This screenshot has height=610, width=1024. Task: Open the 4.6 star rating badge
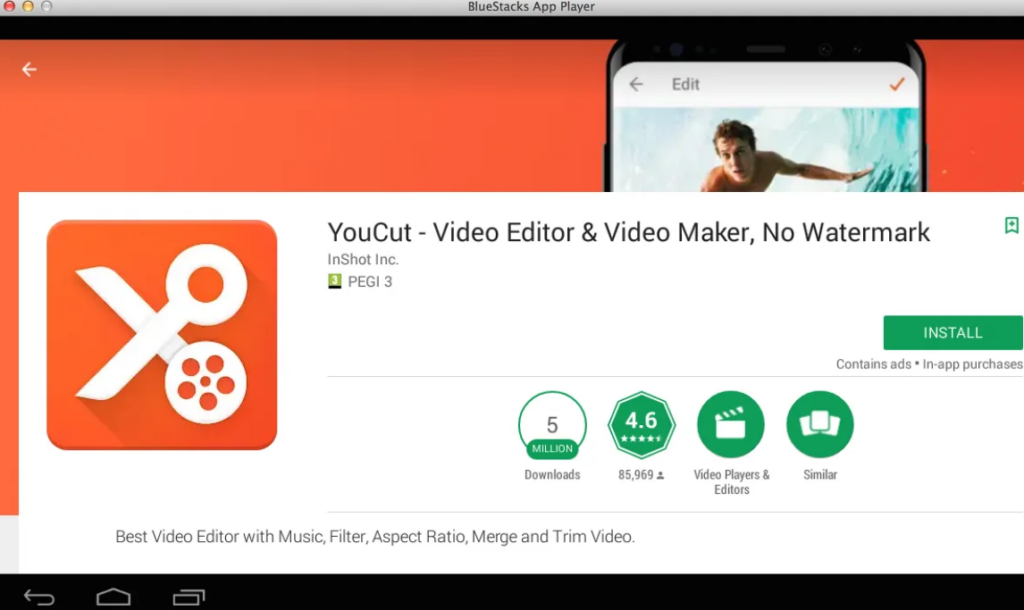pos(641,425)
